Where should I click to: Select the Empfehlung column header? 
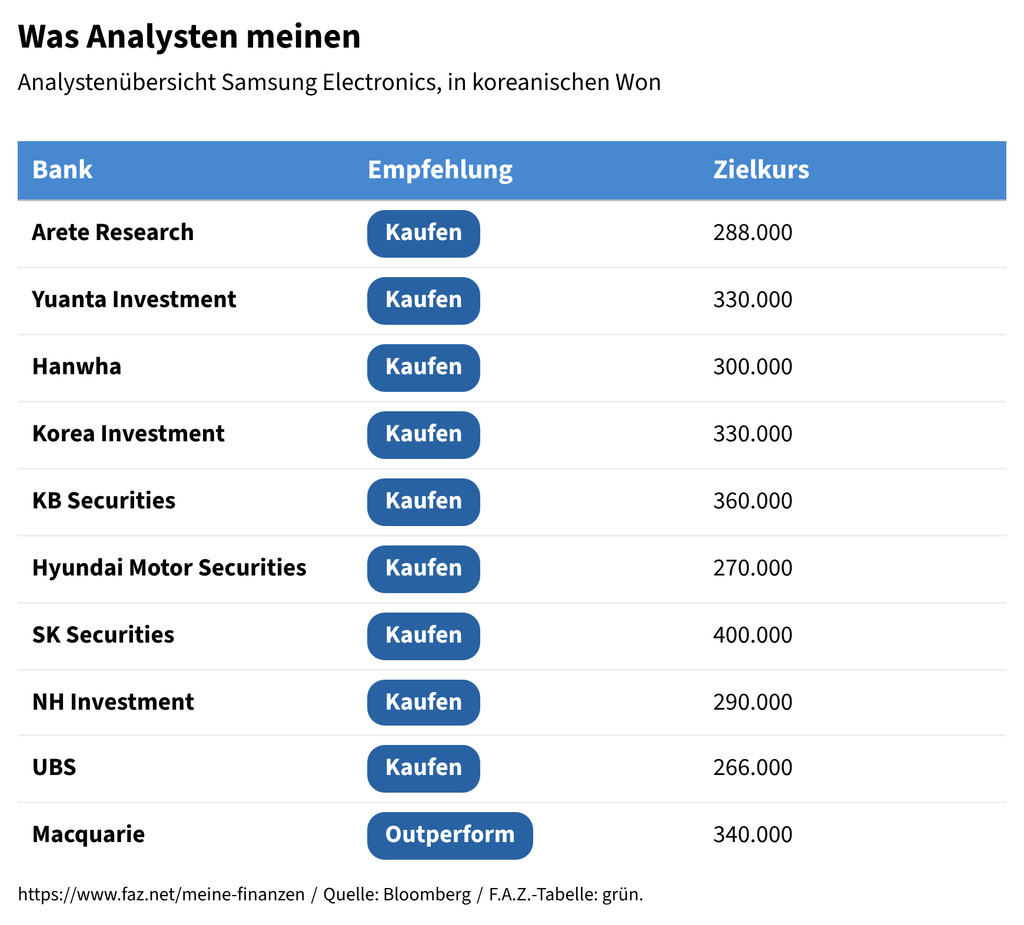[439, 170]
